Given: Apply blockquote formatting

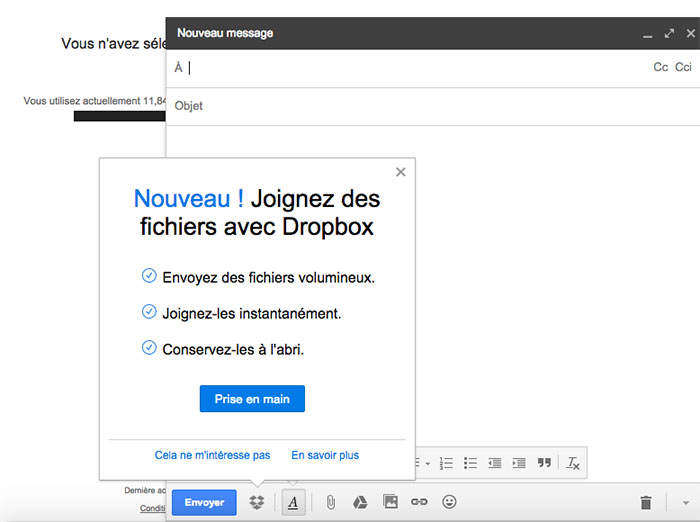Looking at the screenshot, I should pos(544,463).
